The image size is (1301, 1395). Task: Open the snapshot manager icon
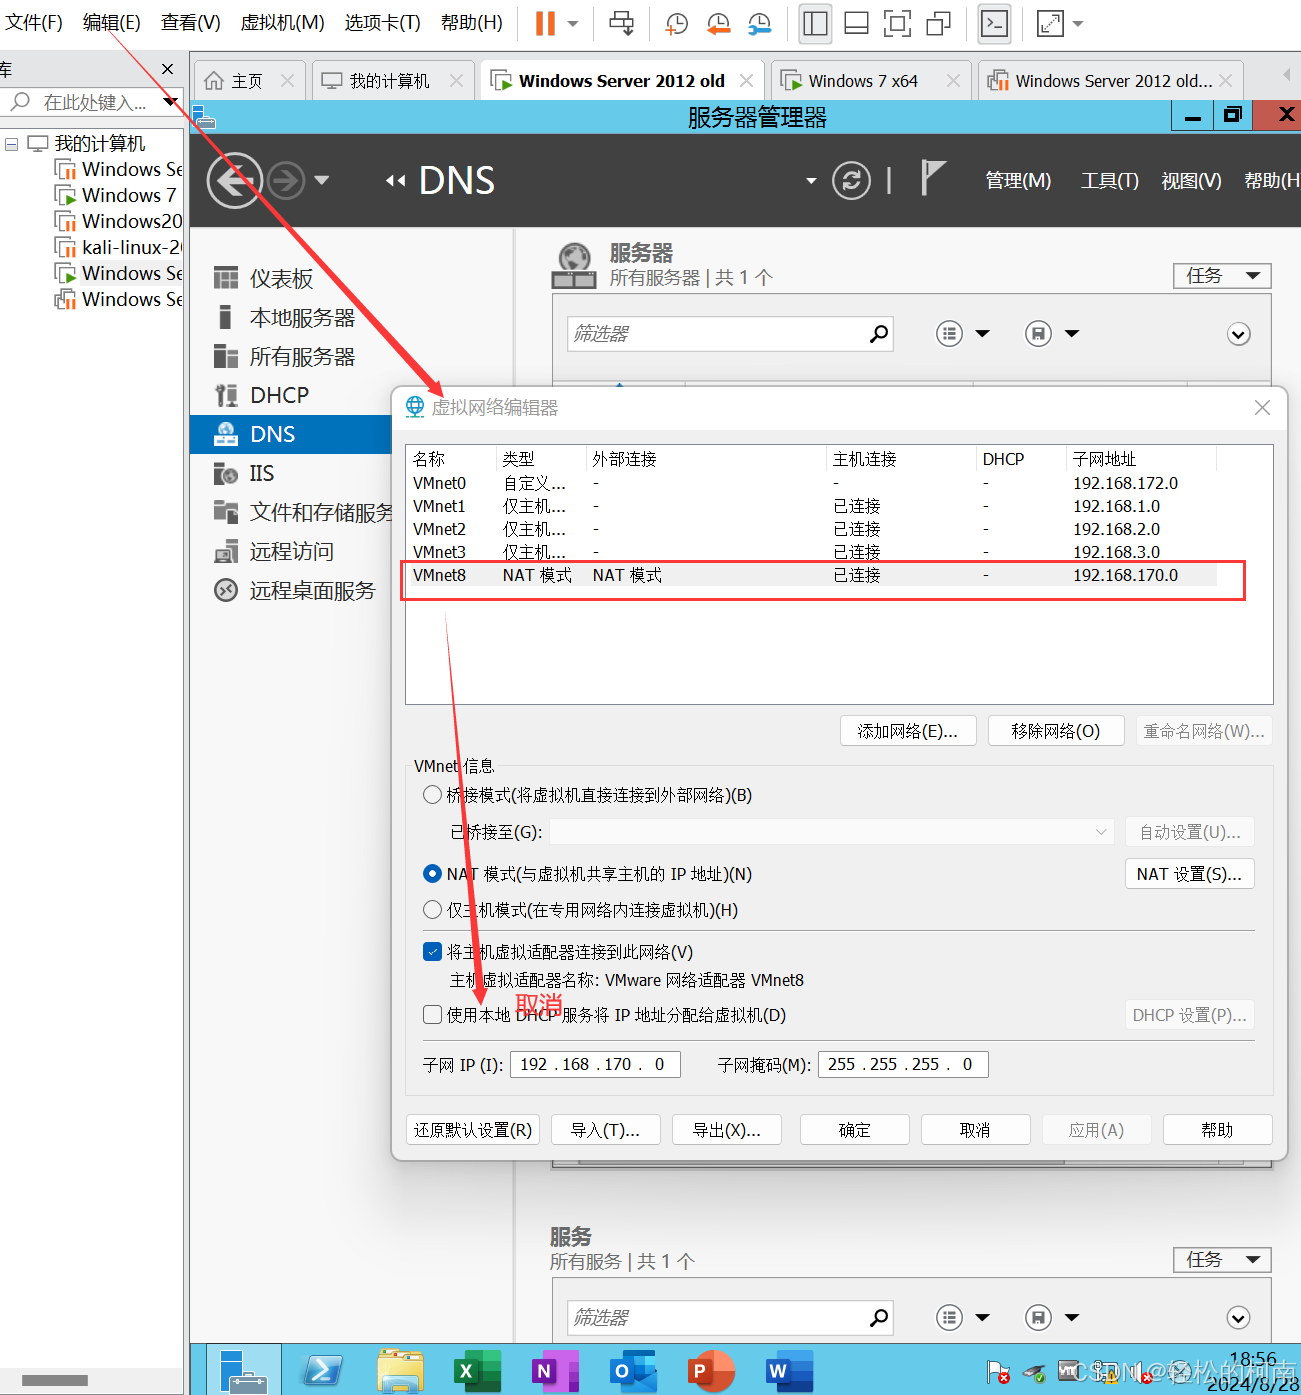pyautogui.click(x=759, y=23)
